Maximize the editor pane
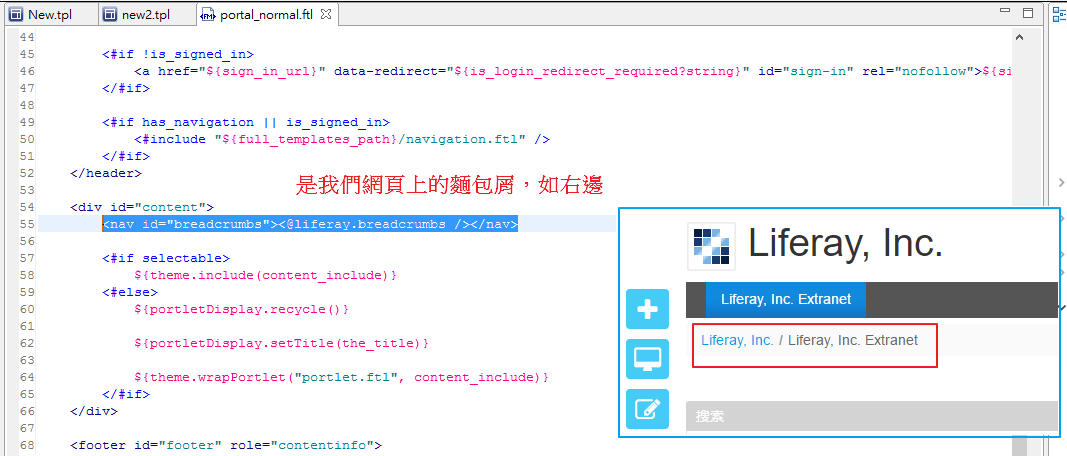Screen dimensions: 1067x456 tap(1028, 12)
